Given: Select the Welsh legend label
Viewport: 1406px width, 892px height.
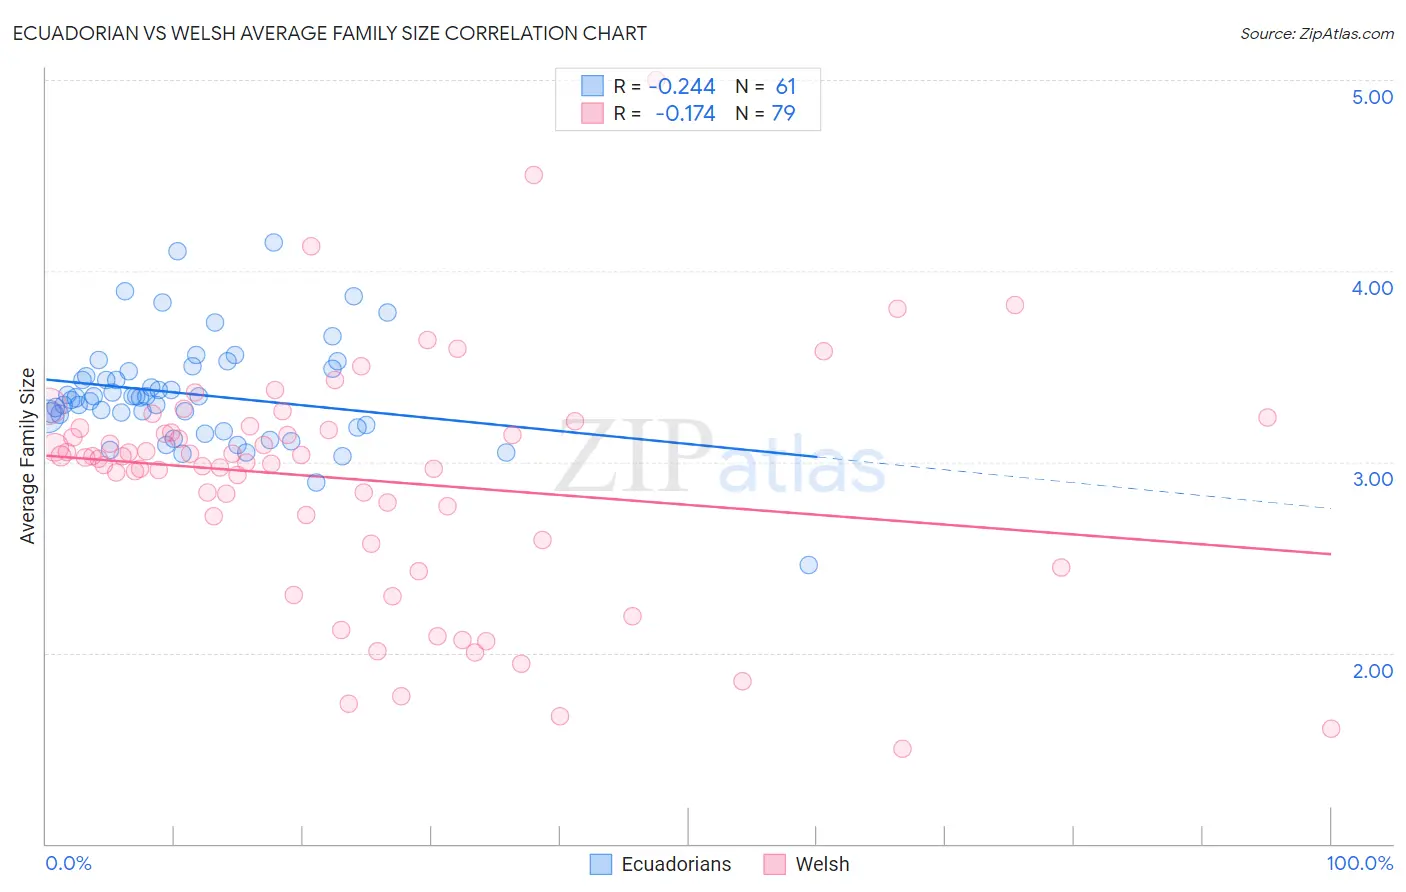Looking at the screenshot, I should (x=822, y=864).
